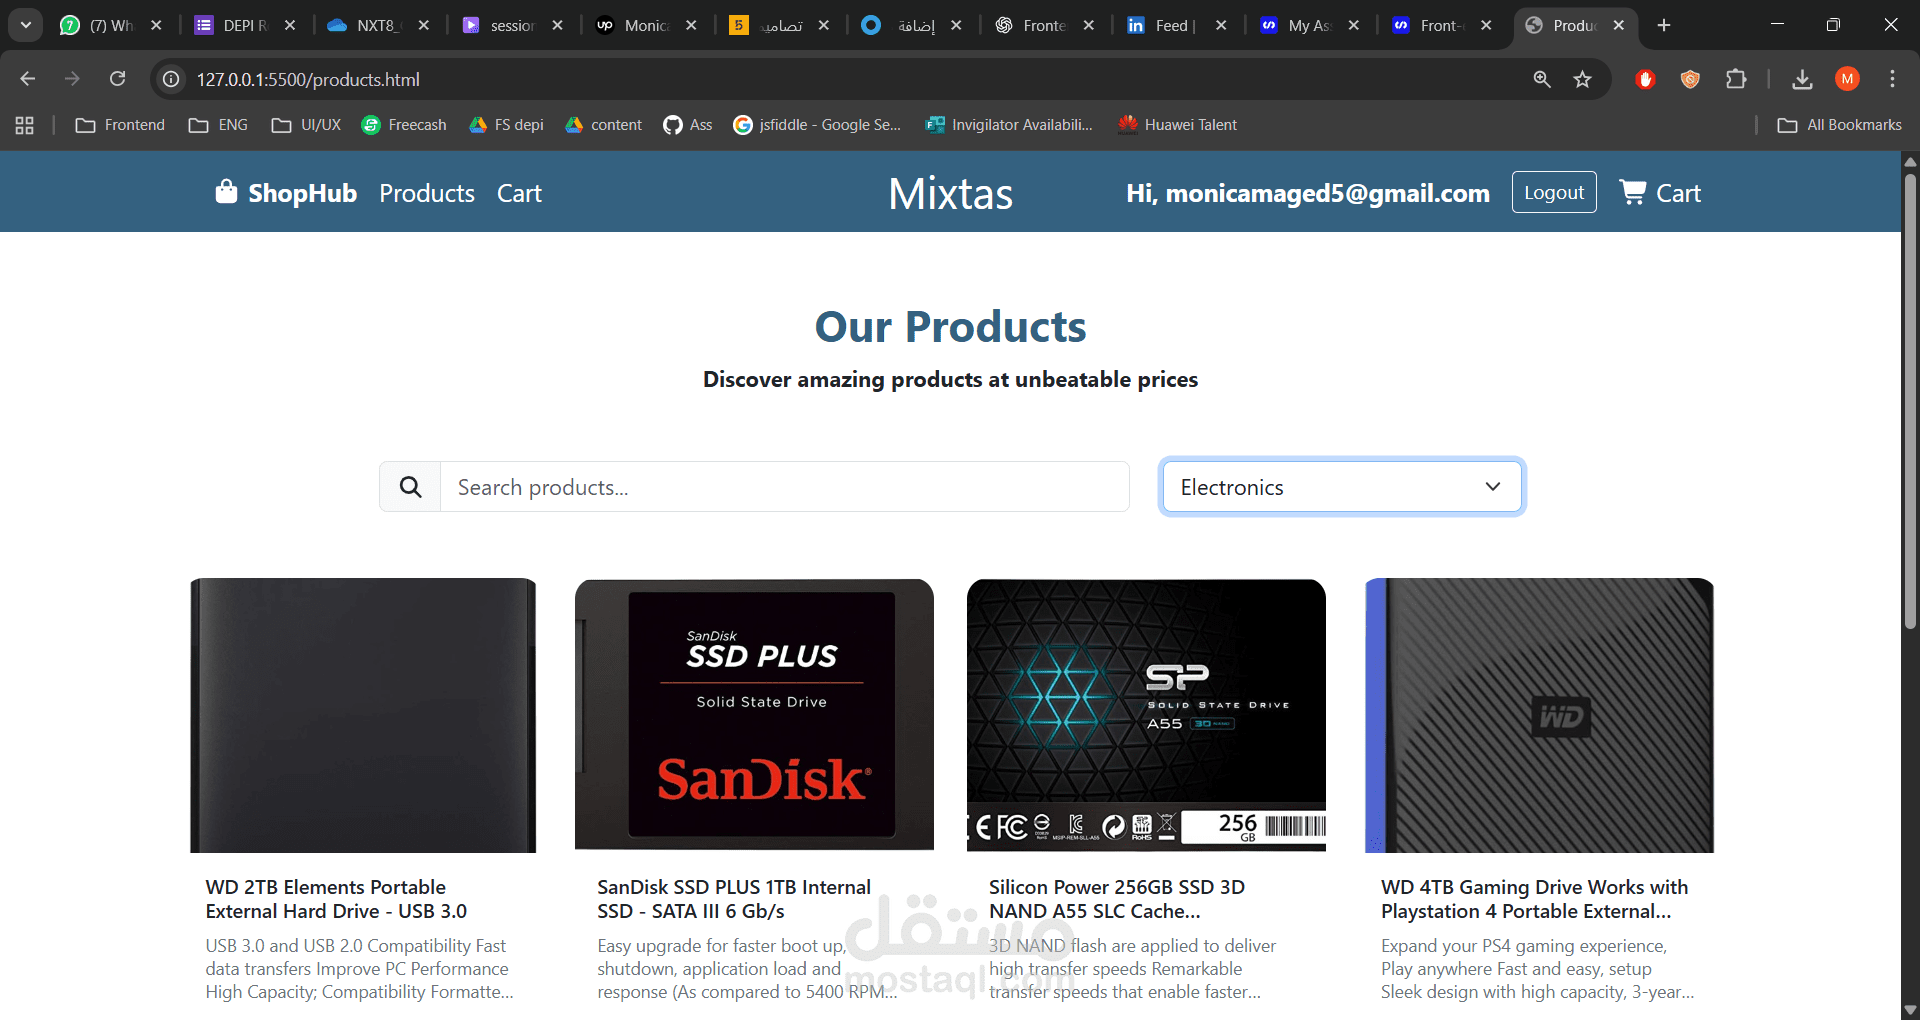Open the Products nav link
Viewport: 1920px width, 1020px height.
[427, 193]
